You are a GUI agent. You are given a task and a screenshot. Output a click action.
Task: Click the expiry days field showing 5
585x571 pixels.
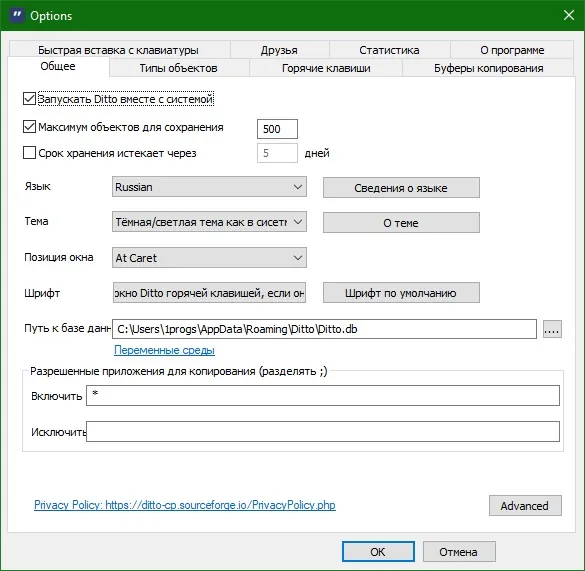pos(277,153)
